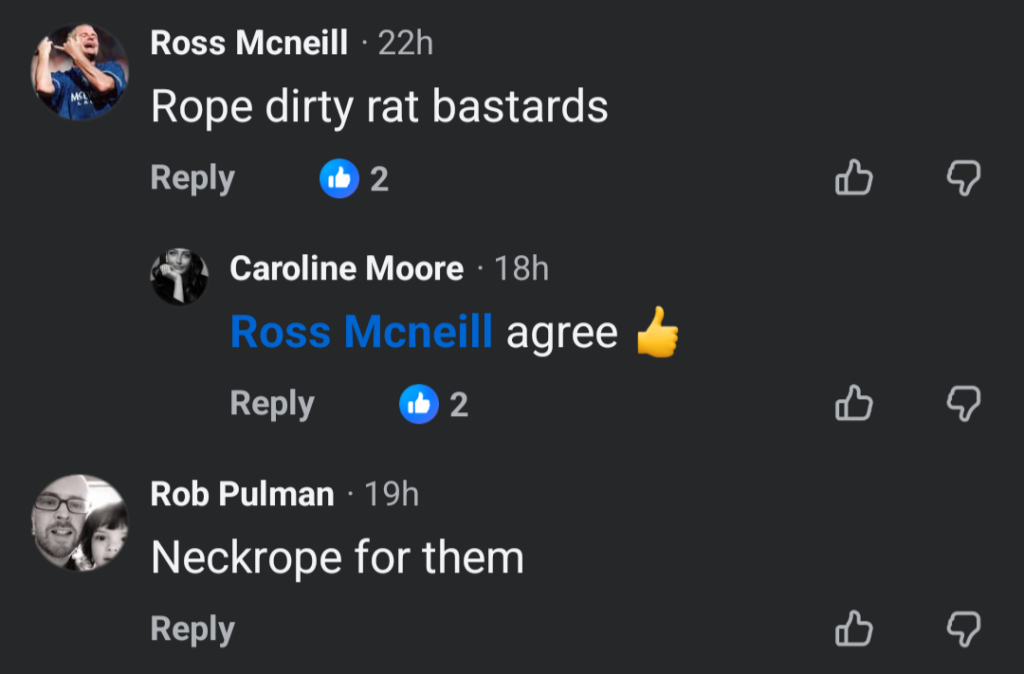Open Caroline Moore's profile picture

(180, 275)
